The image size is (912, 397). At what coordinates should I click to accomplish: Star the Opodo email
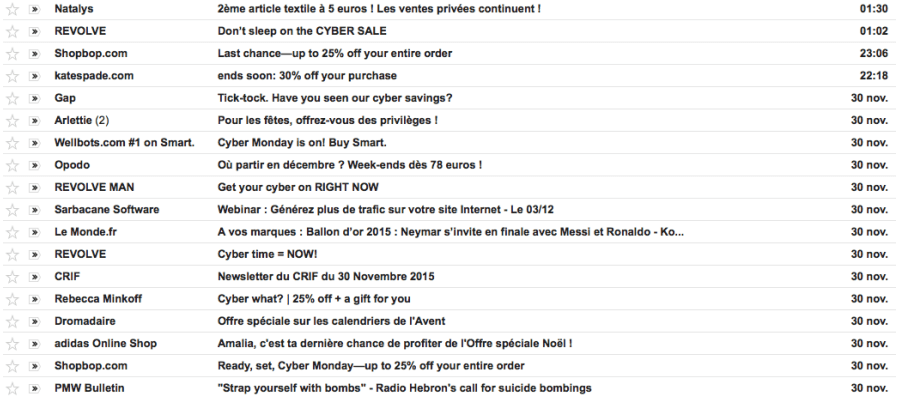(x=12, y=166)
